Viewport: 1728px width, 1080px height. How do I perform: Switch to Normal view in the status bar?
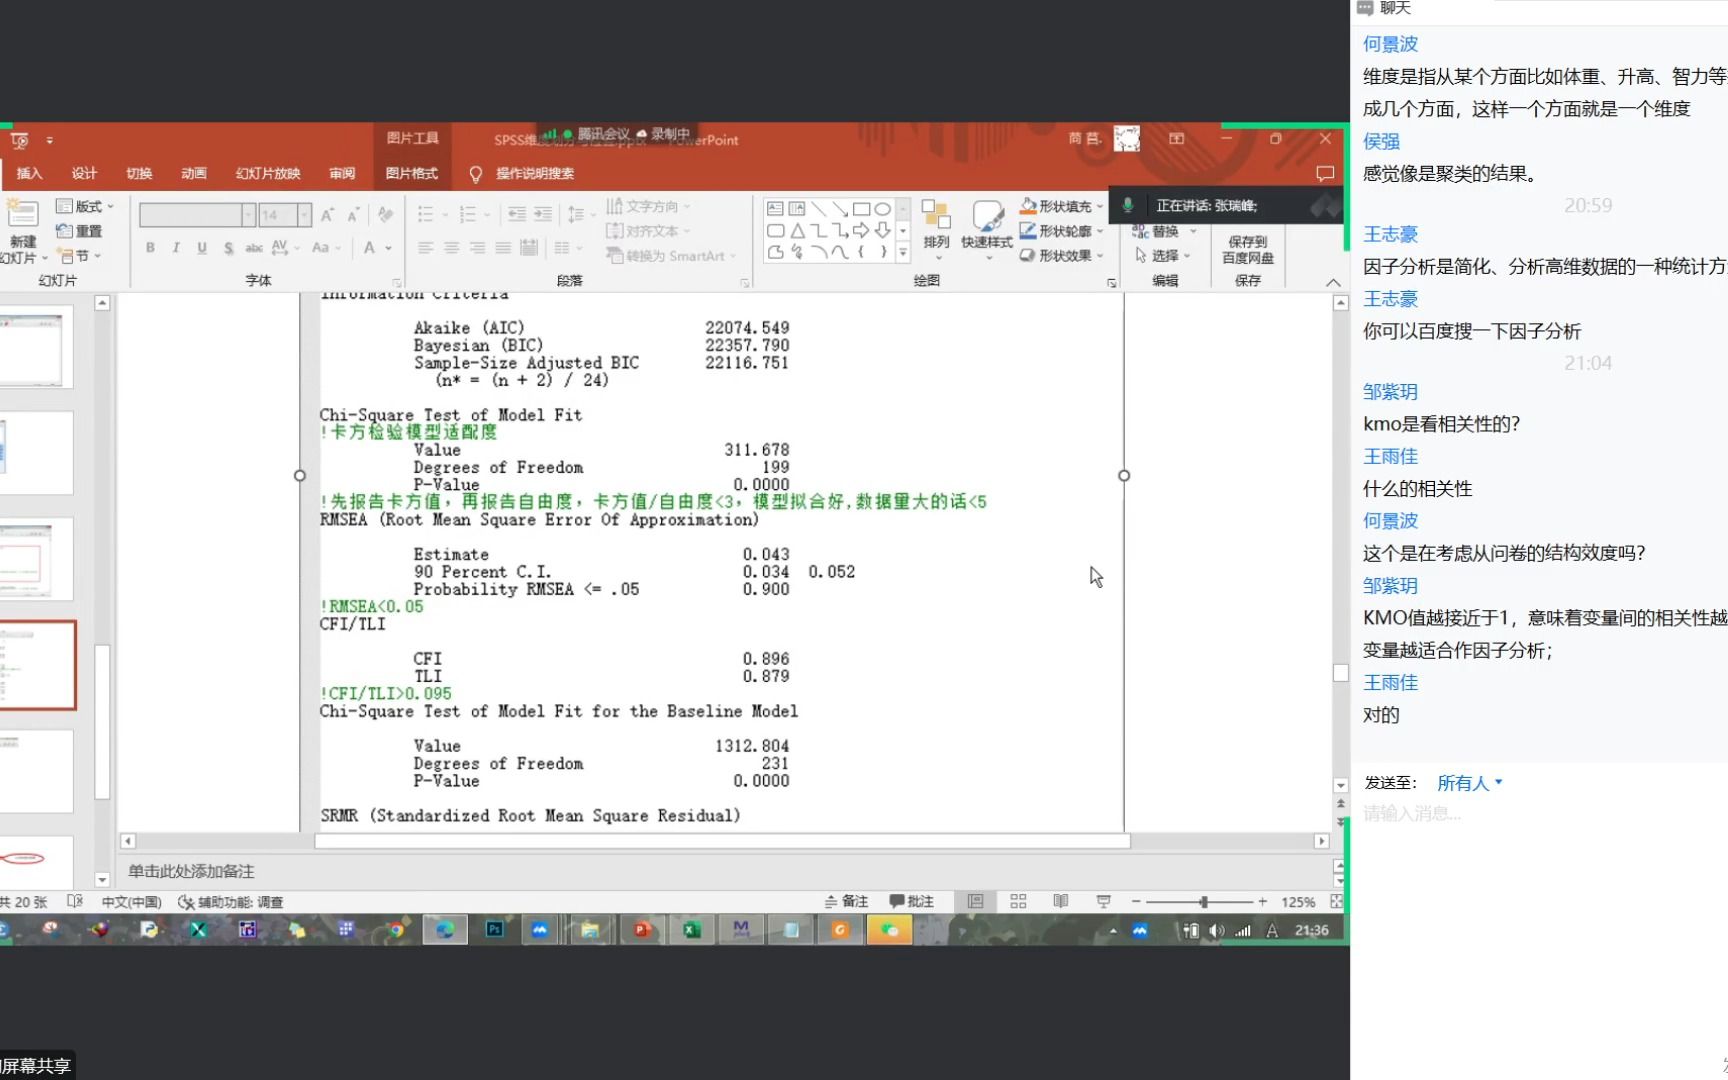(975, 901)
